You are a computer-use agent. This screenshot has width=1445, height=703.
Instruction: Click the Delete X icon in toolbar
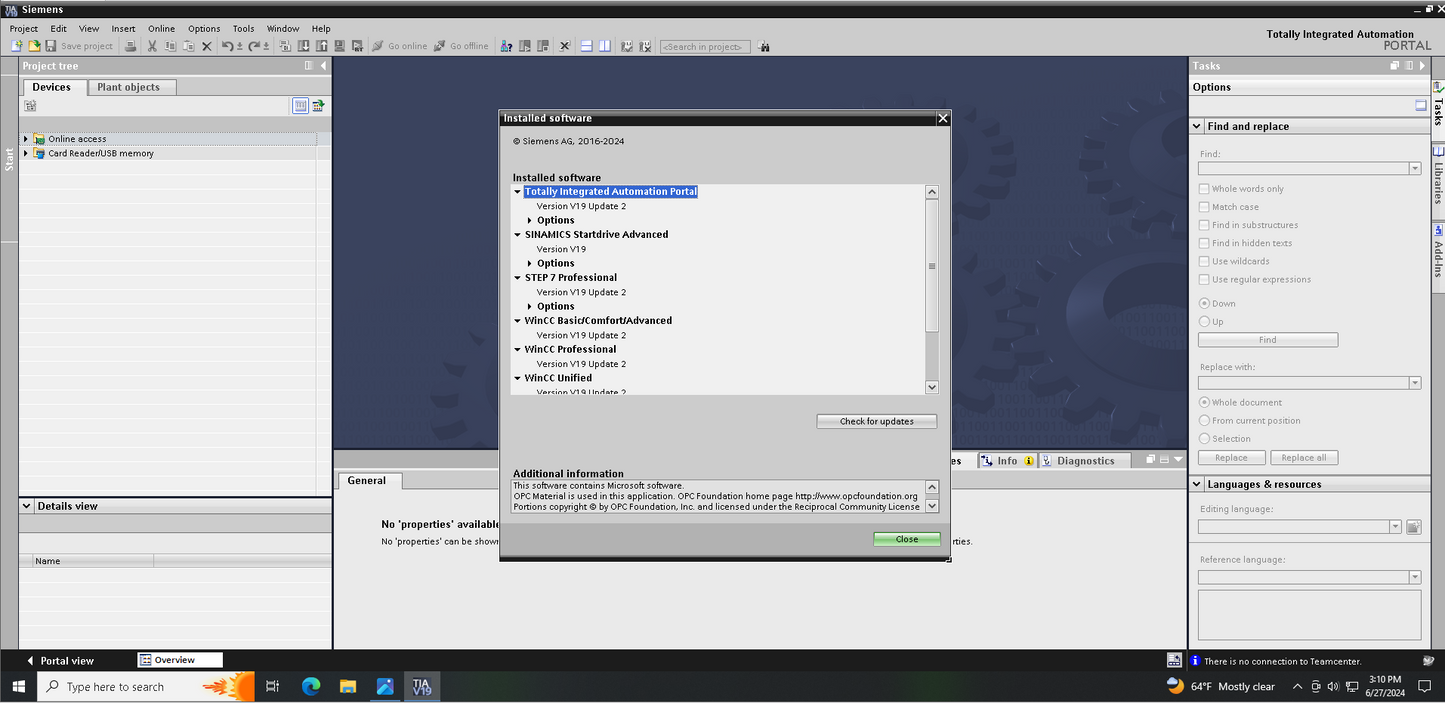coord(207,46)
